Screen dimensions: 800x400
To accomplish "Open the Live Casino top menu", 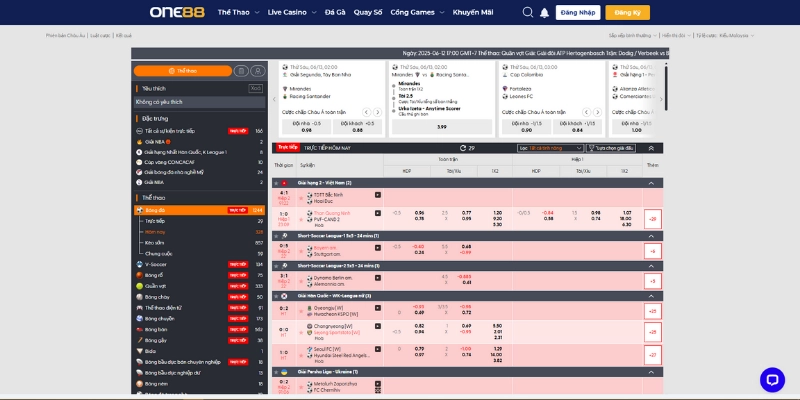I will [x=292, y=12].
